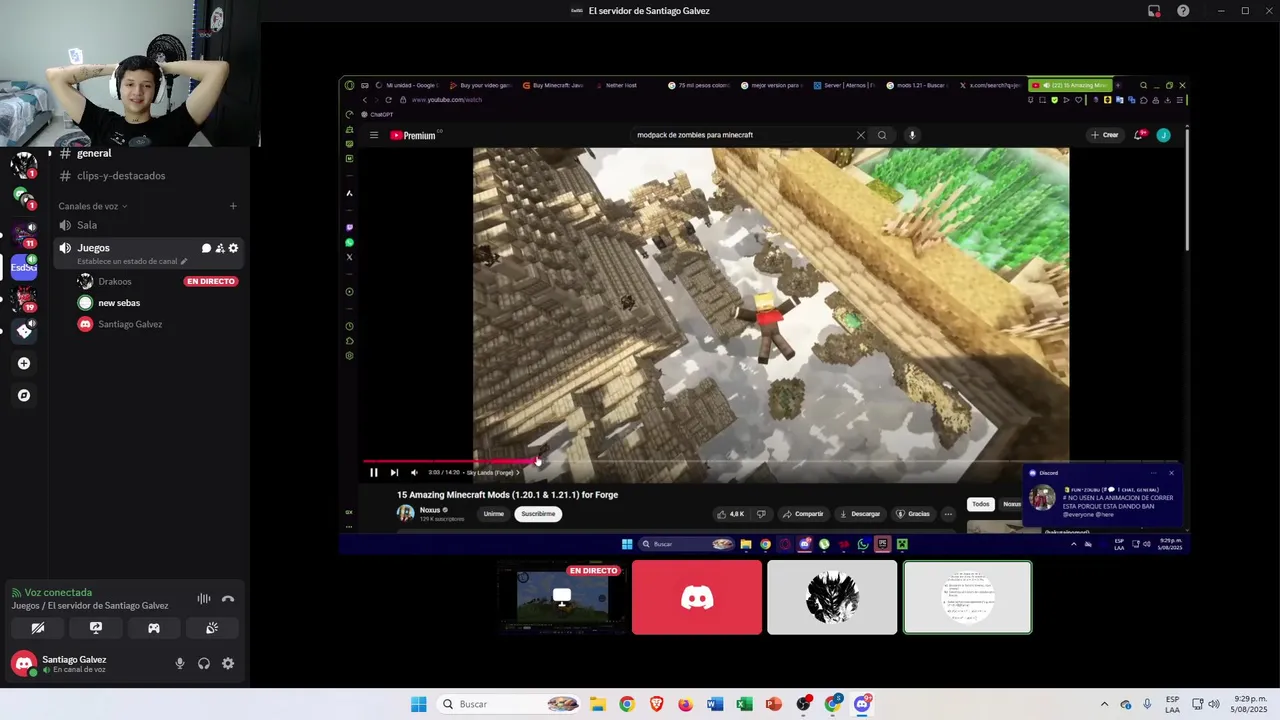
Task: Collapse the Canales de voz category
Action: [92, 206]
